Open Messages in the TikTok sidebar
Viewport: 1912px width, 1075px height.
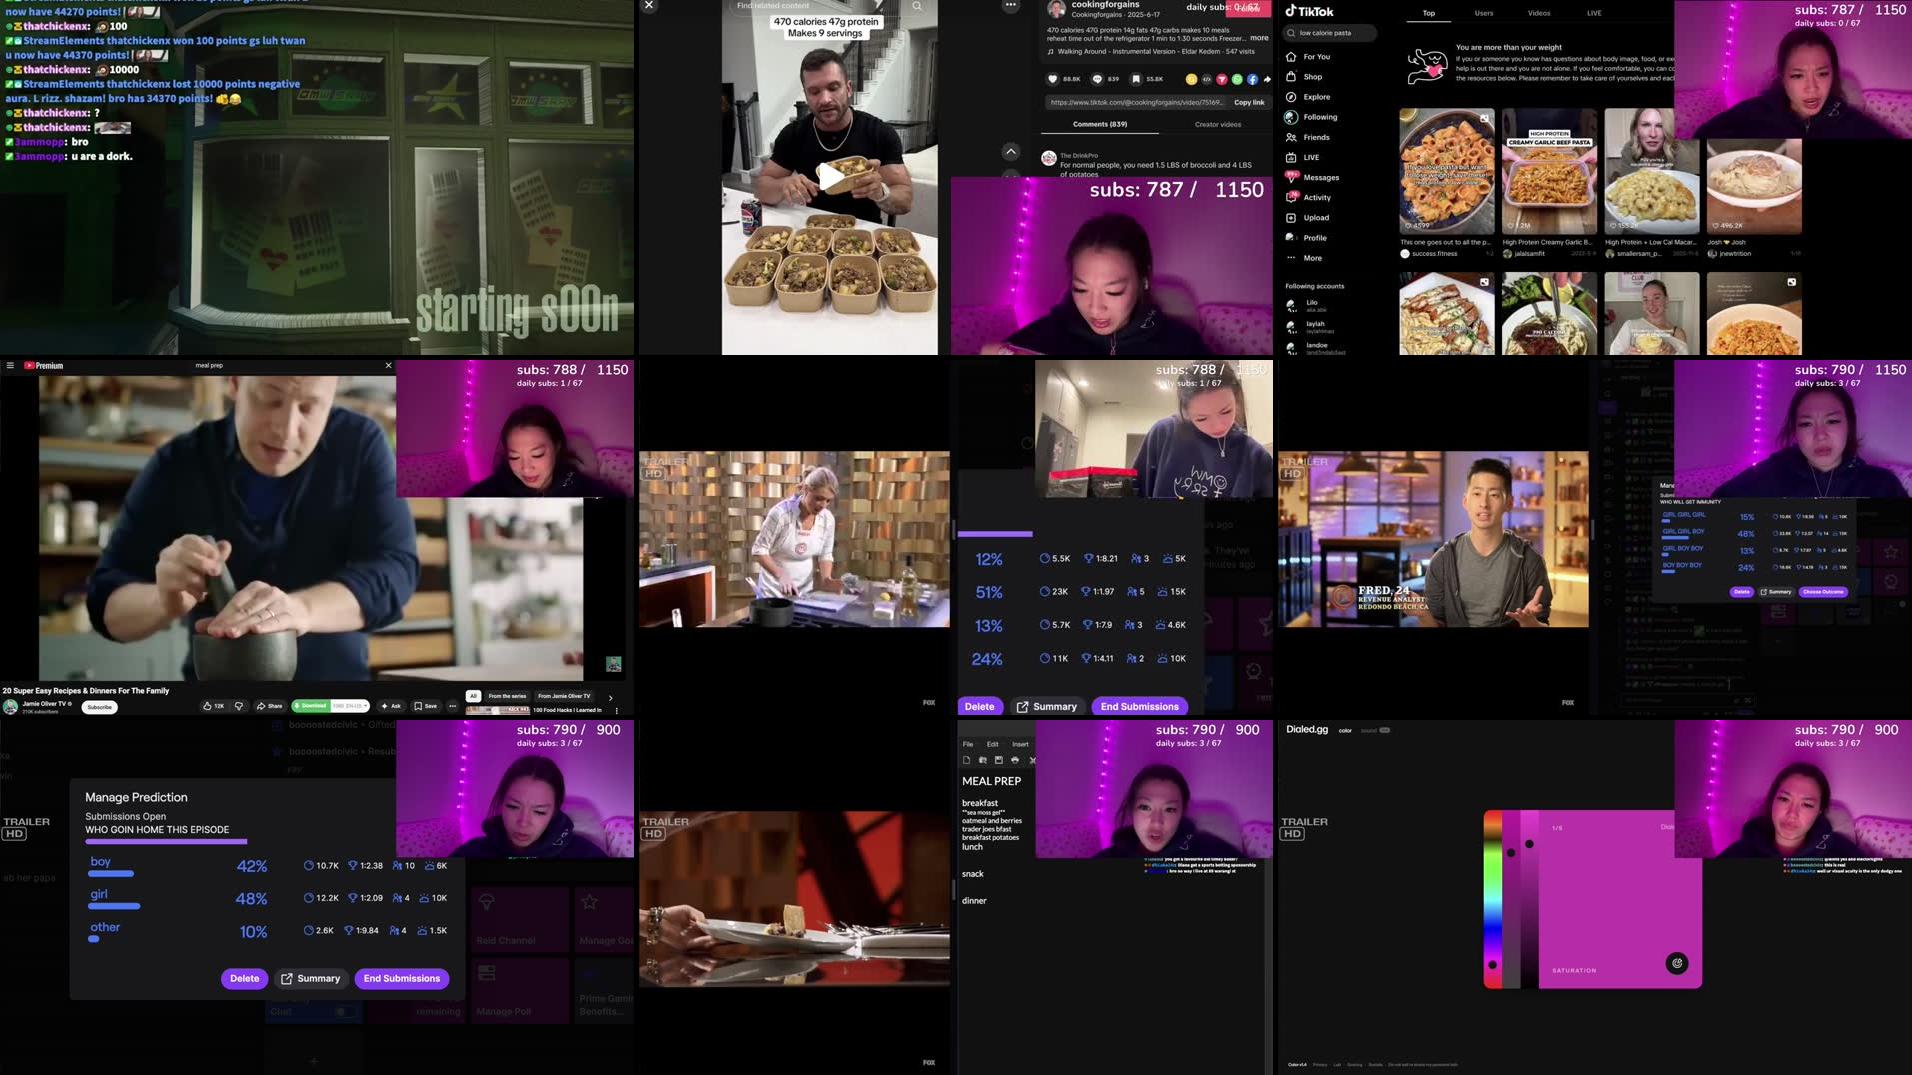(1321, 177)
